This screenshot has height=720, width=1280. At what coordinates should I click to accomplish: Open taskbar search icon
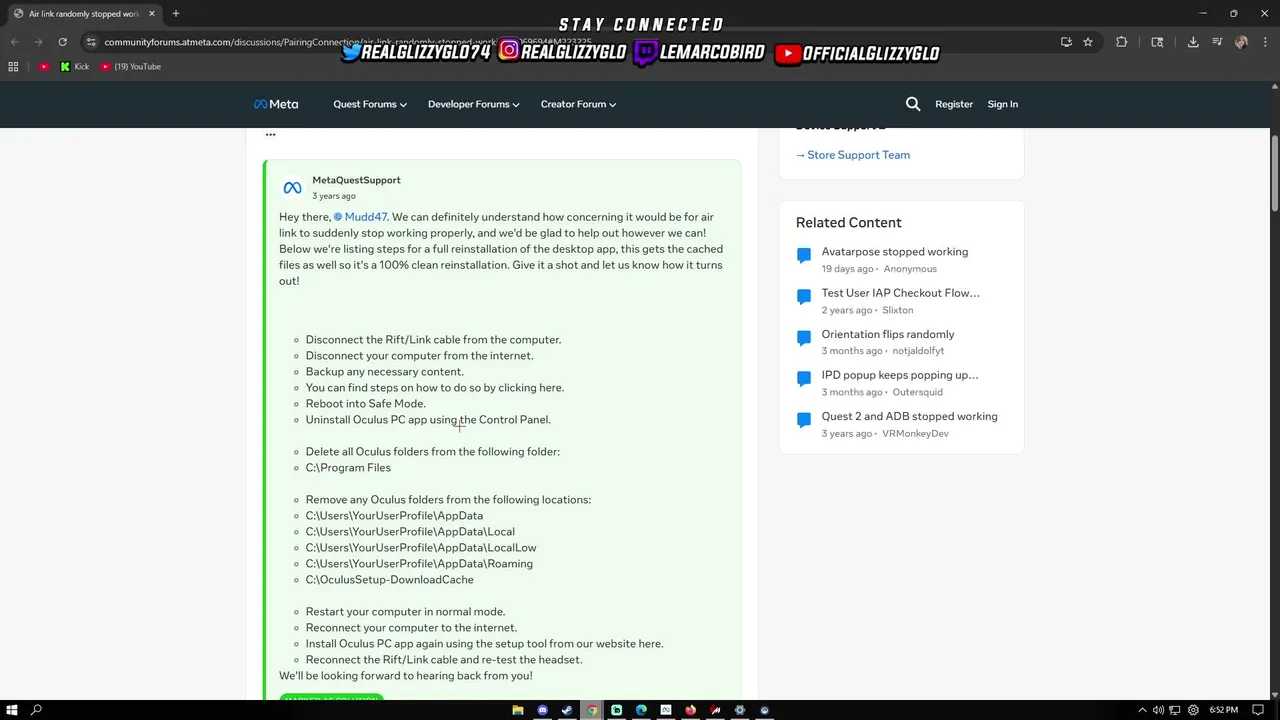click(37, 710)
